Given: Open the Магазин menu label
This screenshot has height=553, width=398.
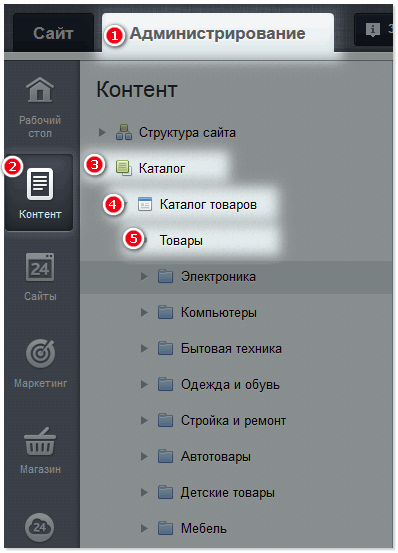Looking at the screenshot, I should point(40,469).
